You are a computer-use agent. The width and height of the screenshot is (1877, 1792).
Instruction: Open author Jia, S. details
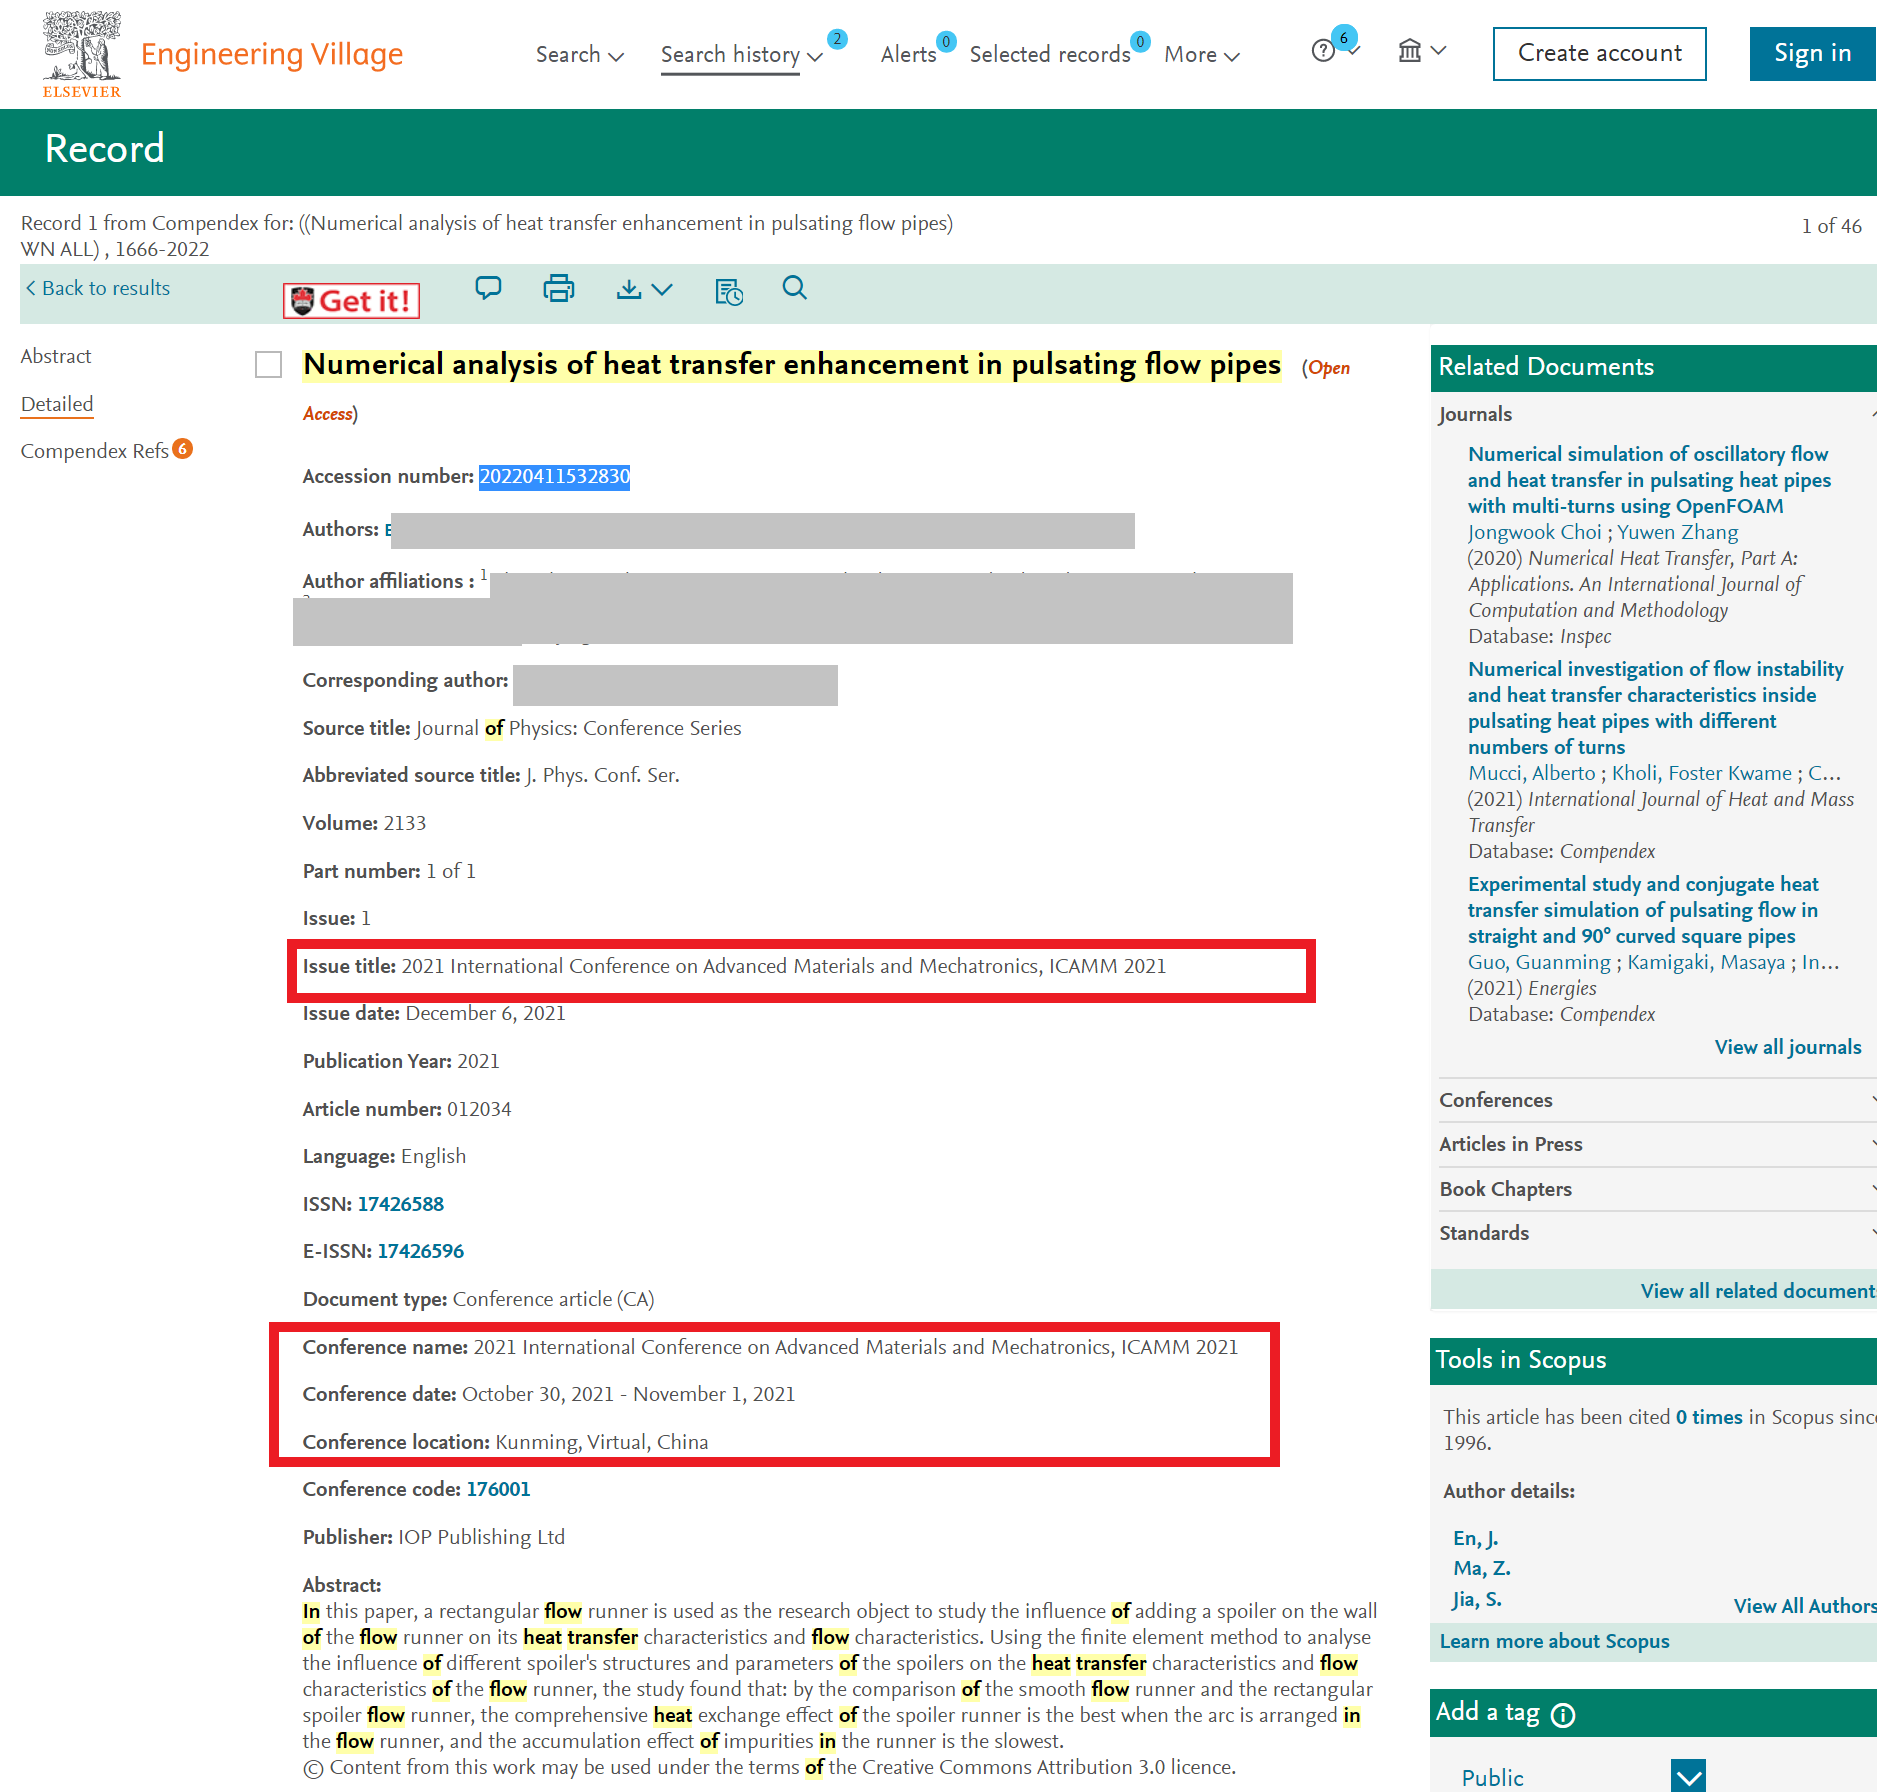pos(1477,1599)
